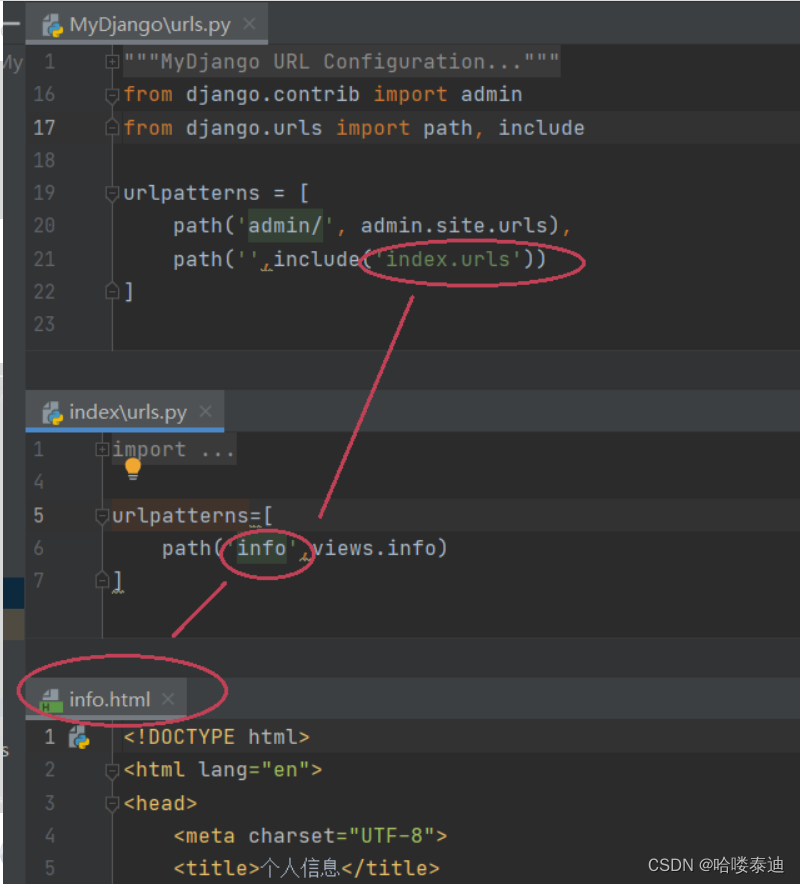Click the 'info' path string in index\urls.py
This screenshot has height=884, width=800.
pos(261,548)
